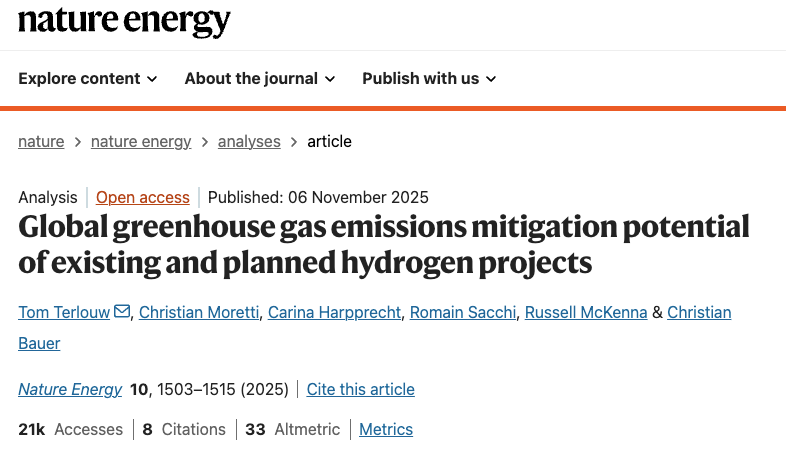Open the nature energy breadcrumb link

[141, 142]
